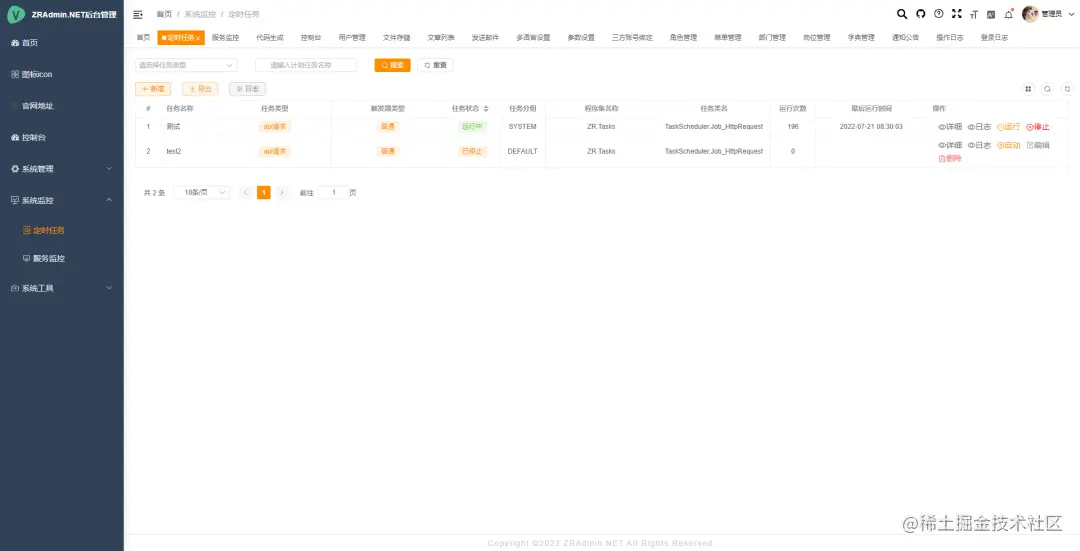Click 删除 for the test2 task
The image size is (1080, 551).
pos(950,158)
